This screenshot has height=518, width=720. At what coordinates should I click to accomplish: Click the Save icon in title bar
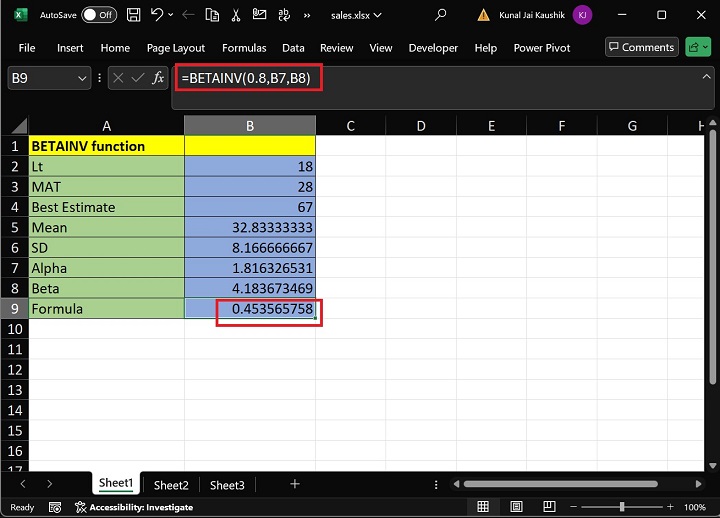(132, 15)
